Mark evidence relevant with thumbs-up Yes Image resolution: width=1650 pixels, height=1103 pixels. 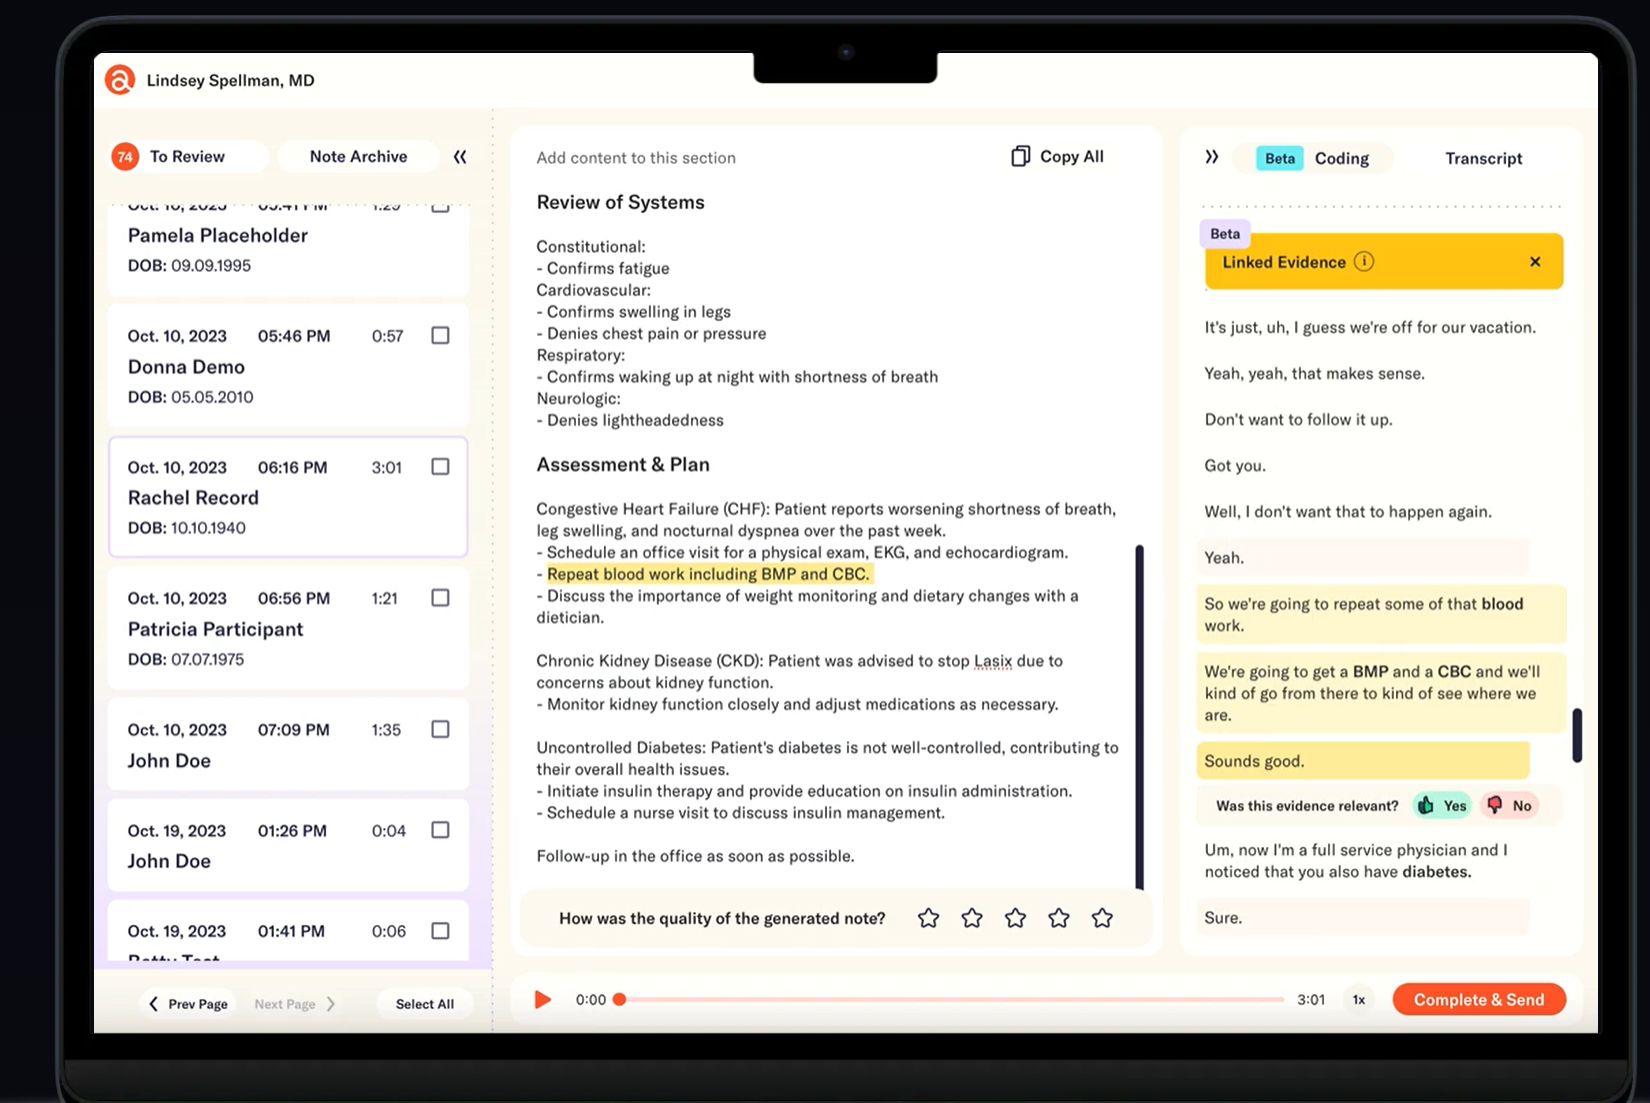coord(1440,805)
